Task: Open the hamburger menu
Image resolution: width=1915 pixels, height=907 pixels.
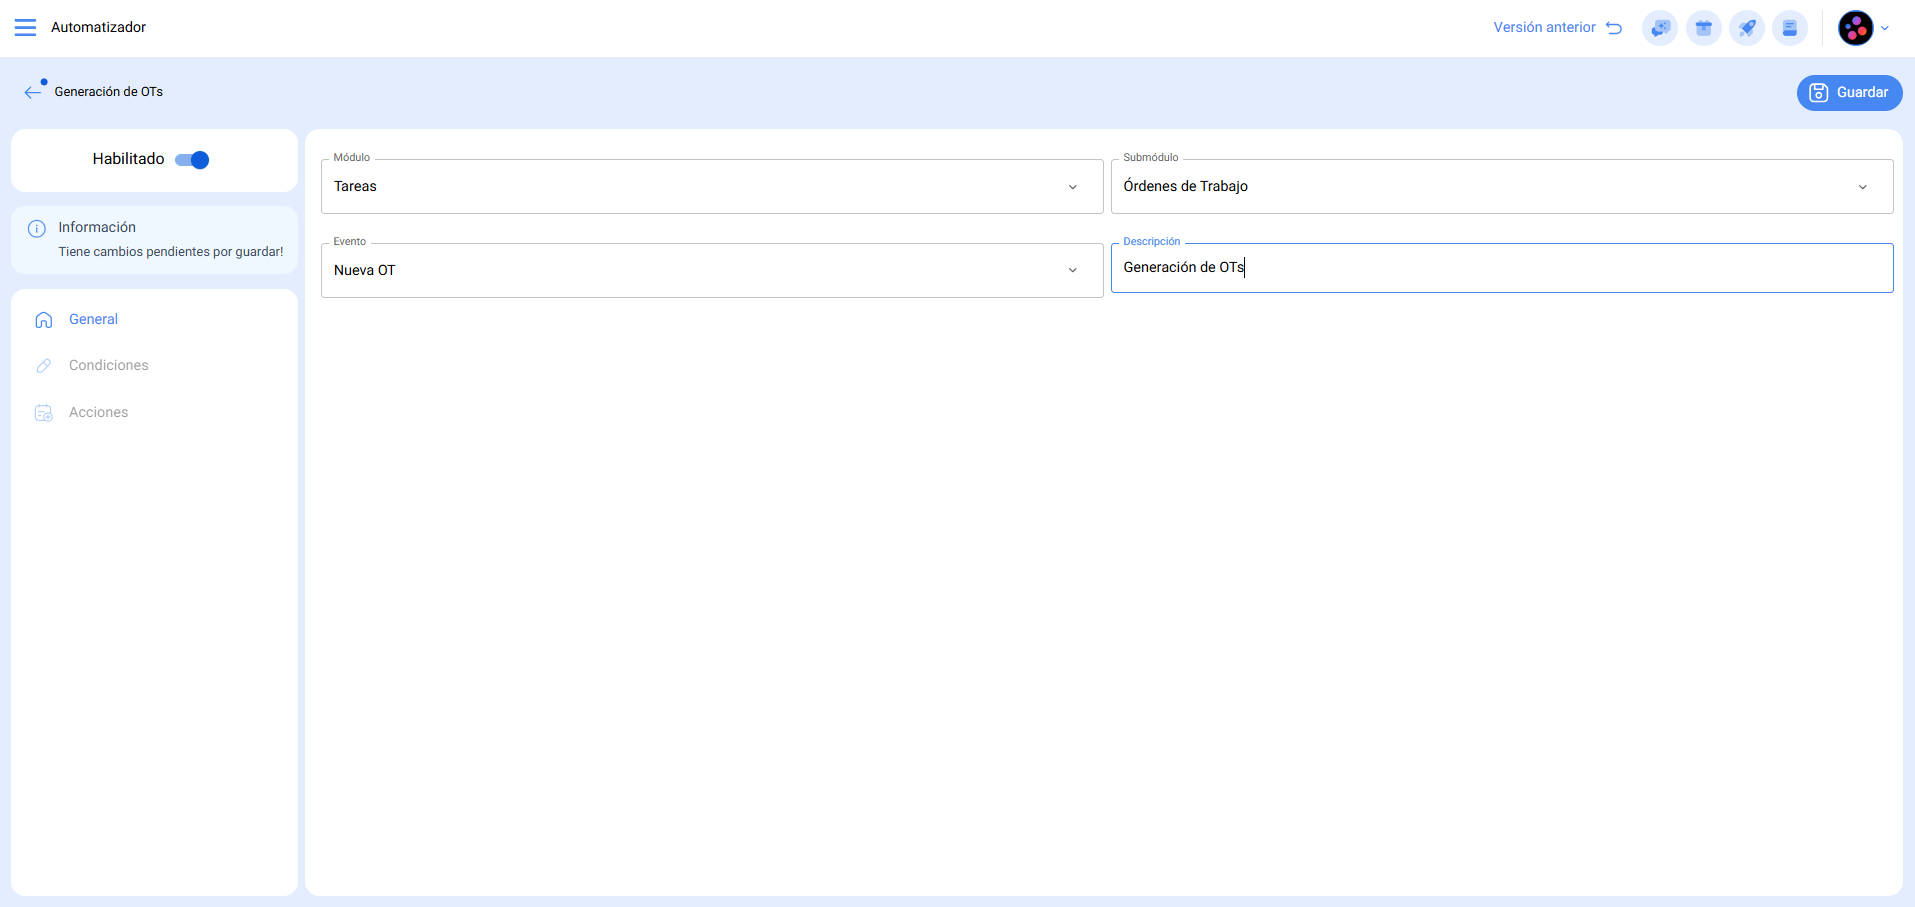Action: (x=25, y=27)
